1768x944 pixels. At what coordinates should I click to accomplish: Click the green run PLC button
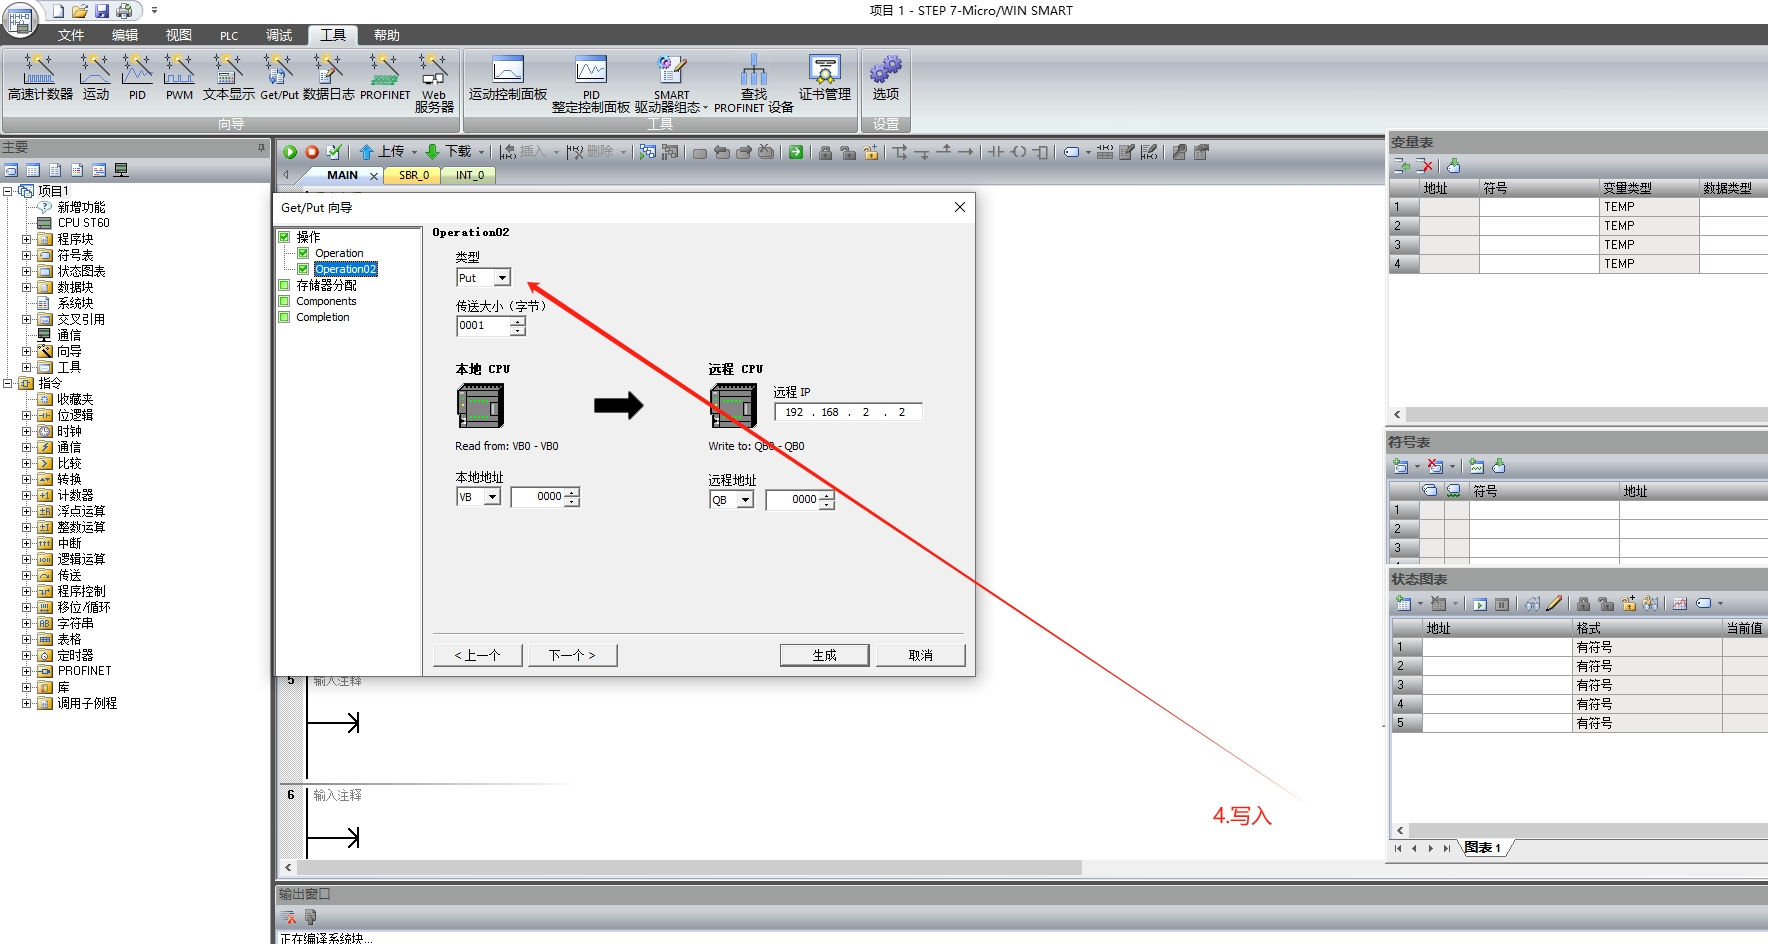pyautogui.click(x=290, y=152)
